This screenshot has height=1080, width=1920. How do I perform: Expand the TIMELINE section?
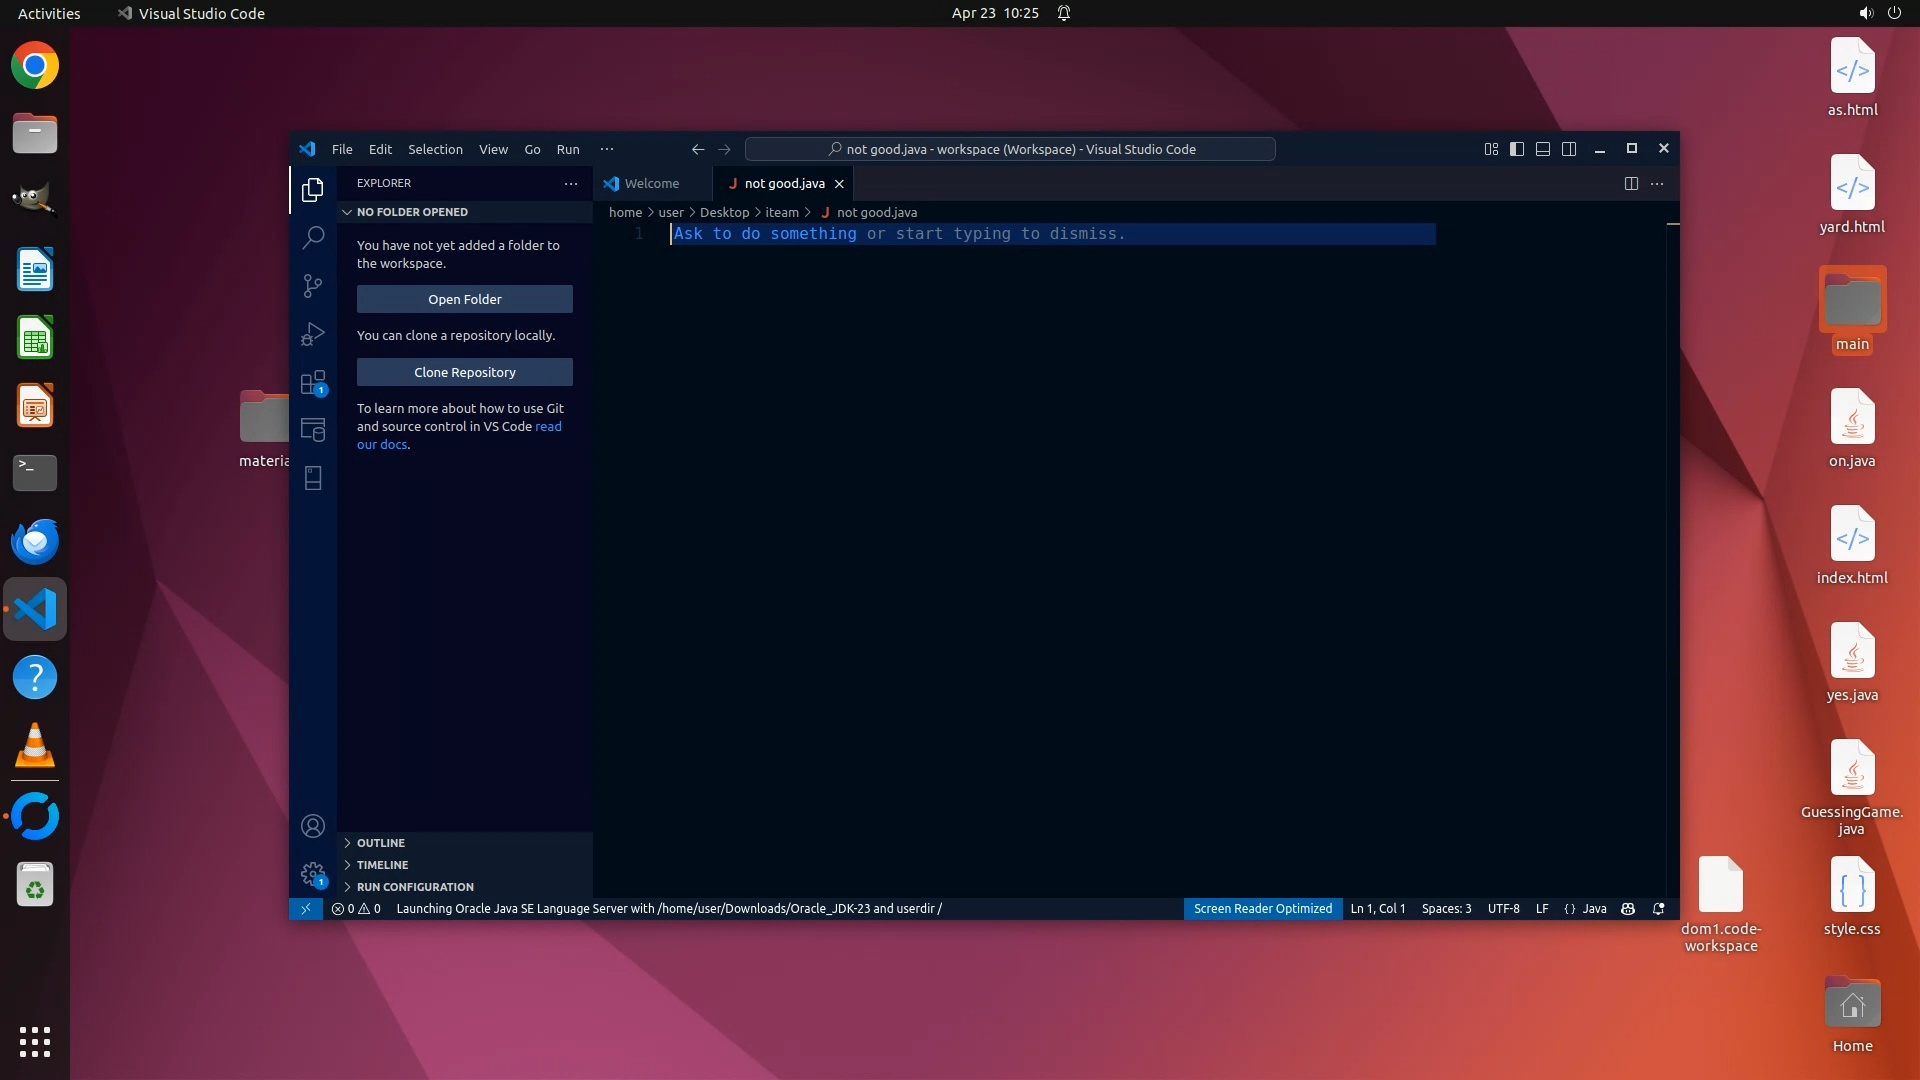pyautogui.click(x=382, y=865)
